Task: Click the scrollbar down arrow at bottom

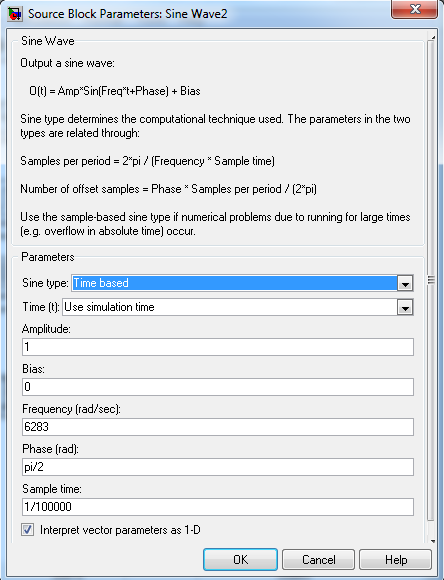Action: coord(433,541)
